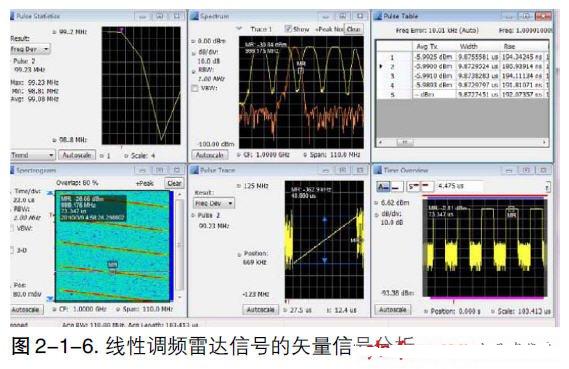Click the Time Overview panel icon
The height and width of the screenshot is (369, 569).
[378, 170]
